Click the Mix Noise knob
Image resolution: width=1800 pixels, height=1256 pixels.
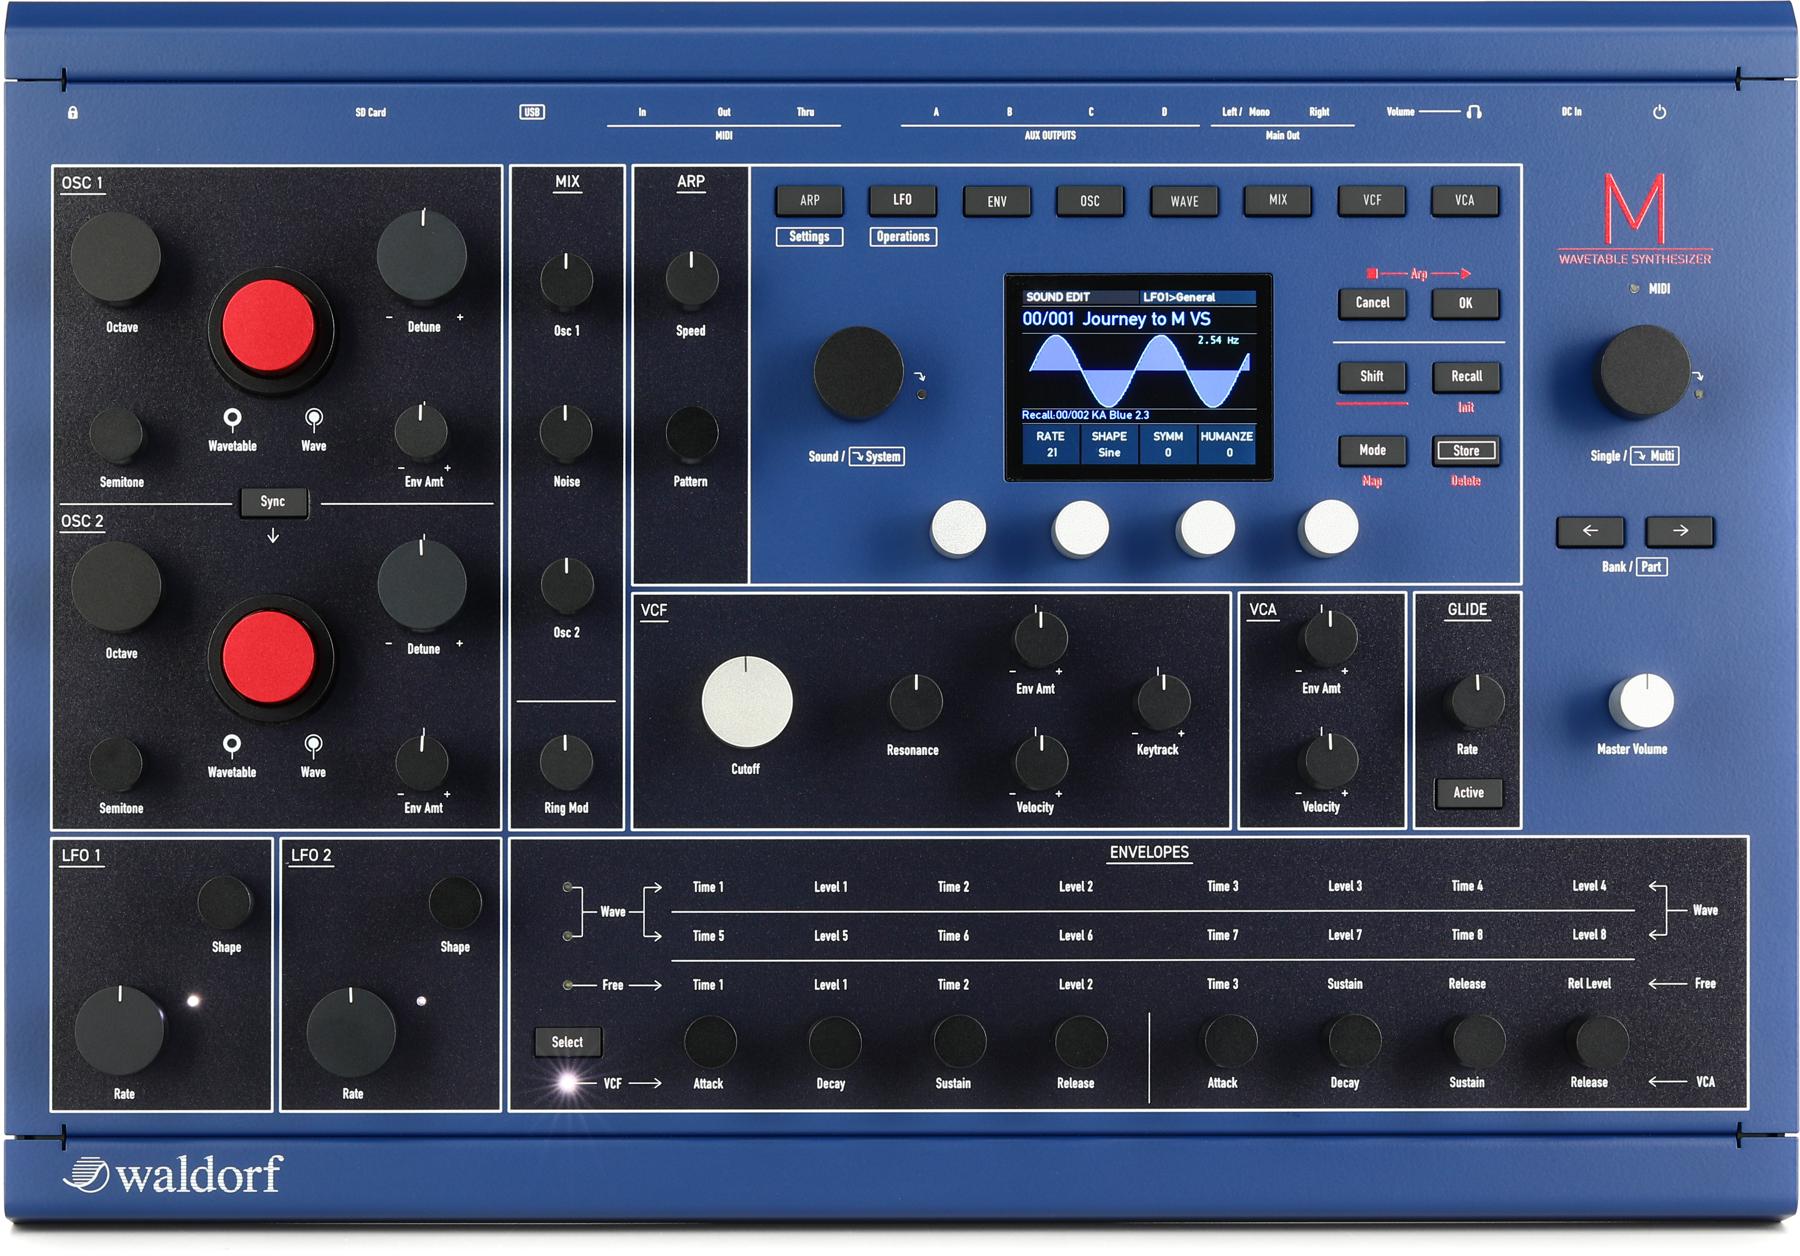tap(566, 433)
